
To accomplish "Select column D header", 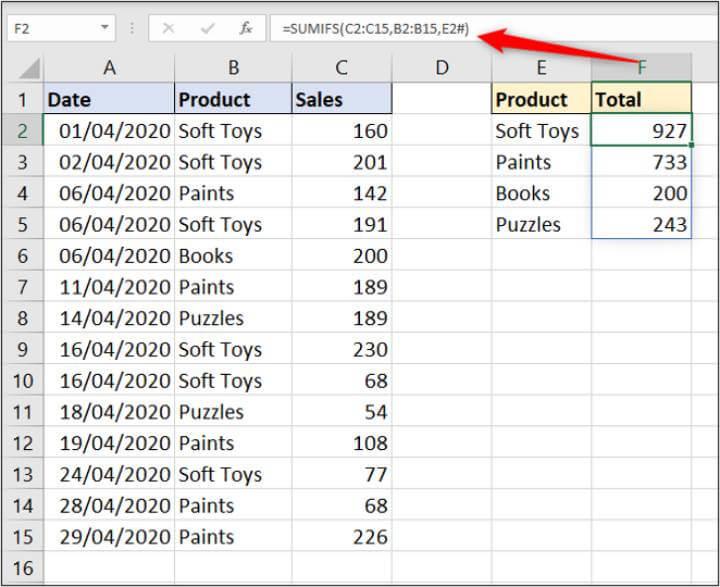I will [442, 68].
